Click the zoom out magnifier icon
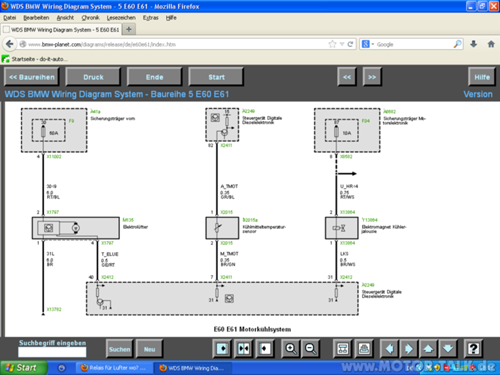This screenshot has width=500, height=375. pyautogui.click(x=311, y=349)
